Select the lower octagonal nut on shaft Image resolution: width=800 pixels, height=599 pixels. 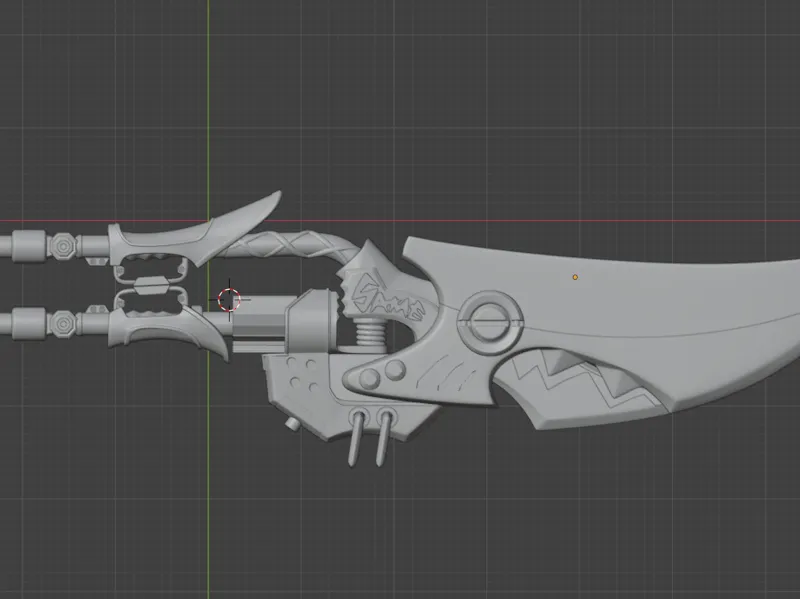tap(63, 323)
